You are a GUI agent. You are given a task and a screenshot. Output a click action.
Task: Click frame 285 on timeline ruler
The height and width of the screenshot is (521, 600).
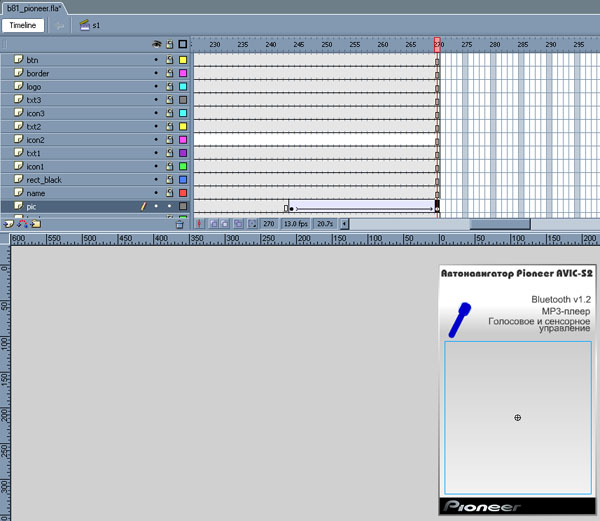523,44
